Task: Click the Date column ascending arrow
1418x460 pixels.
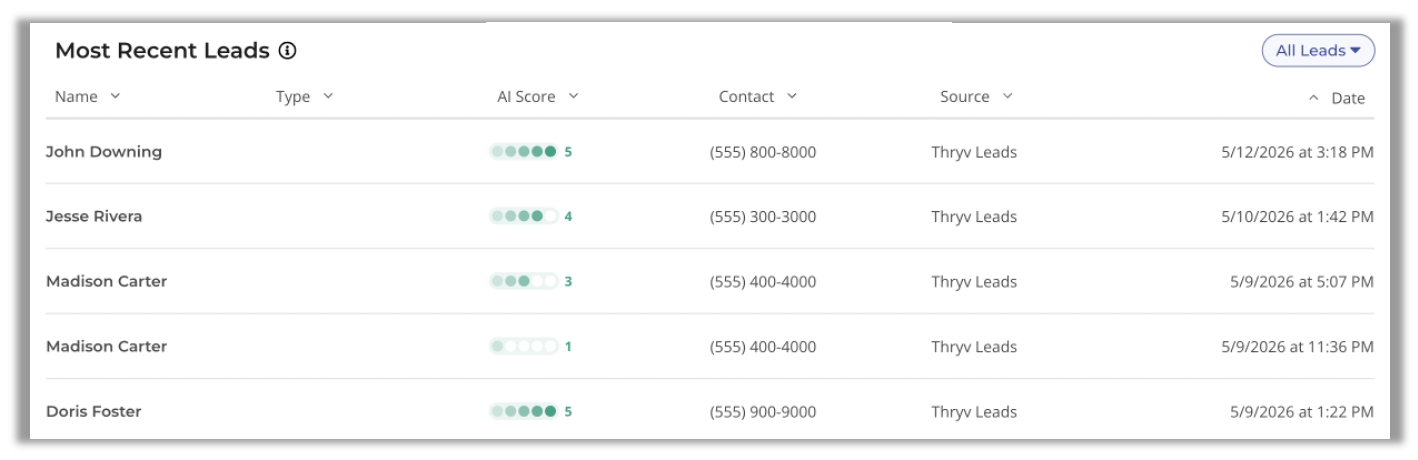Action: tap(1314, 98)
